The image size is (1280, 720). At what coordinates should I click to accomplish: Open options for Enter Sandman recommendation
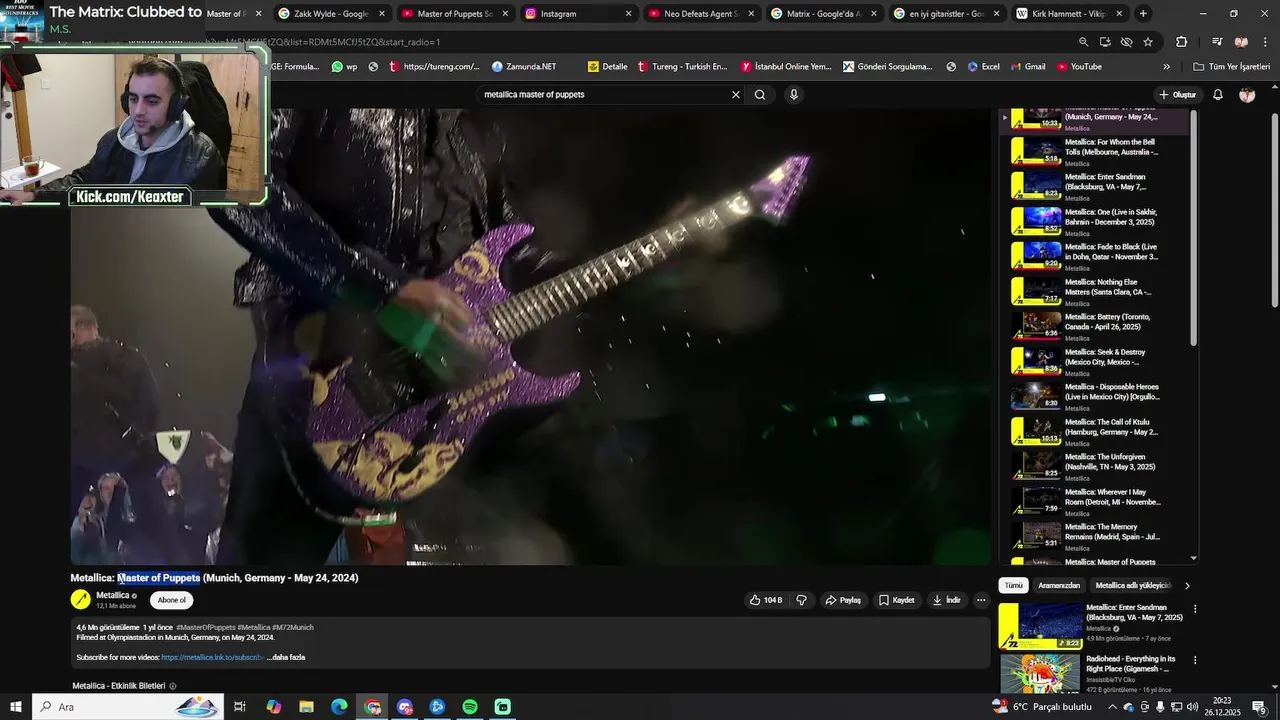click(1194, 608)
